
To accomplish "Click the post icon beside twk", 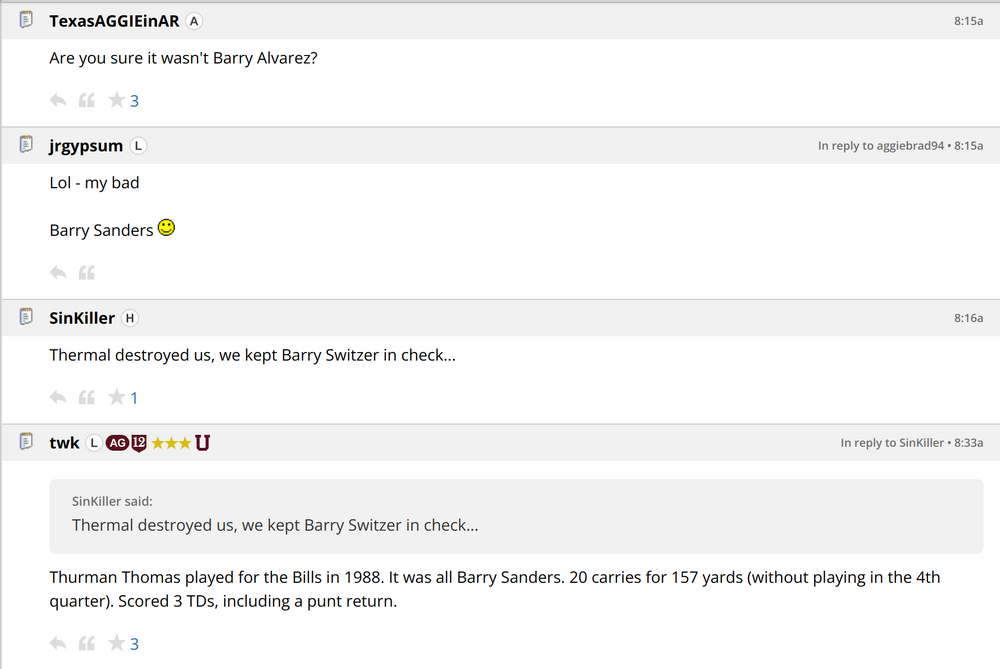I will click(27, 442).
